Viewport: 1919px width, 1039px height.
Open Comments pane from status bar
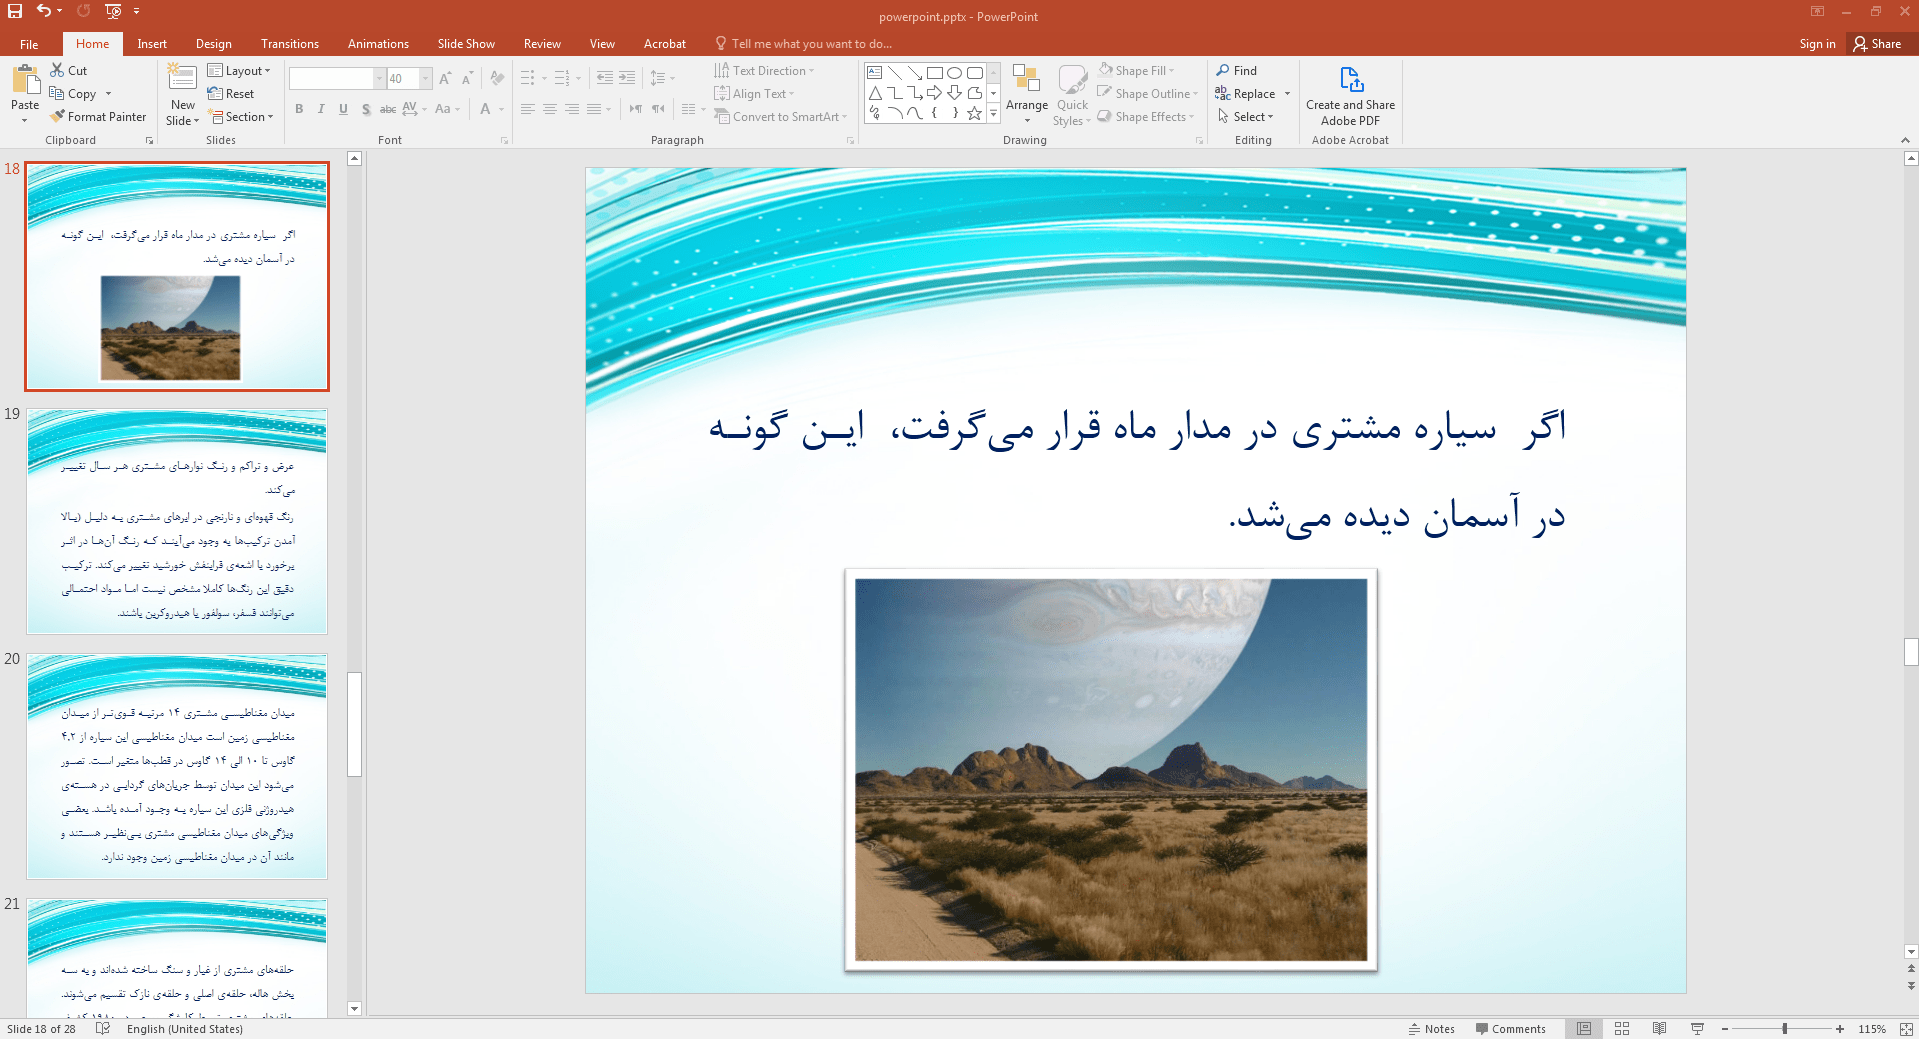pyautogui.click(x=1511, y=1029)
